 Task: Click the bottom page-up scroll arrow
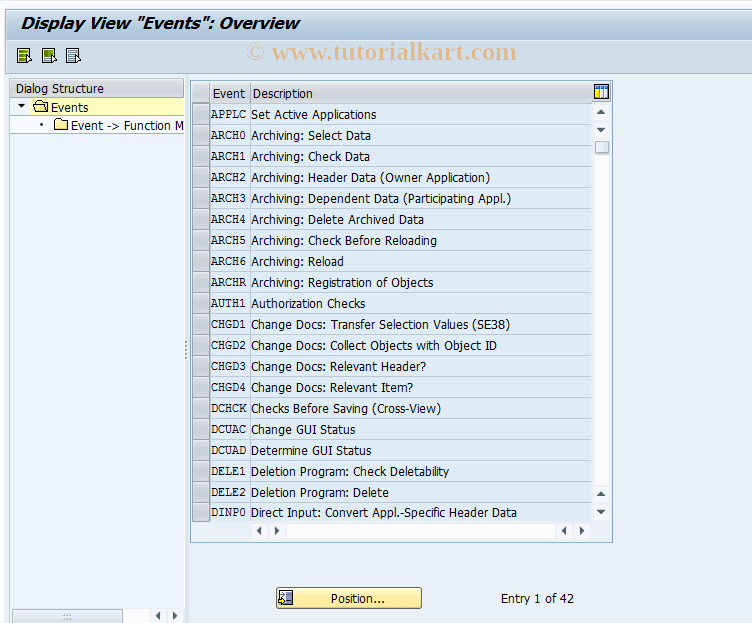pos(601,494)
